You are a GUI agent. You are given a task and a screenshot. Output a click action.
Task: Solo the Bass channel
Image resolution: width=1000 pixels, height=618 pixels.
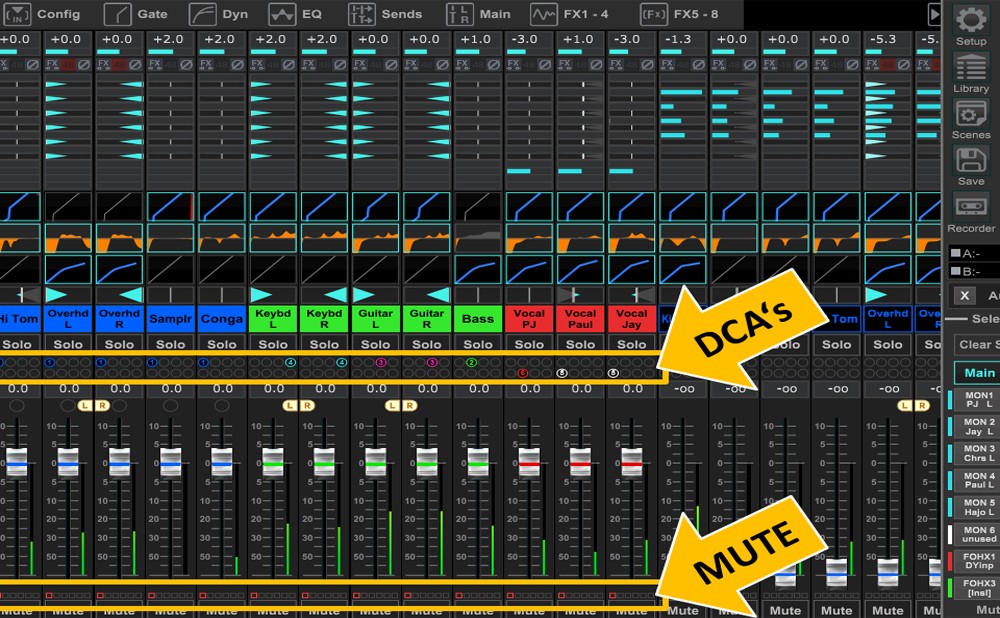tap(478, 344)
